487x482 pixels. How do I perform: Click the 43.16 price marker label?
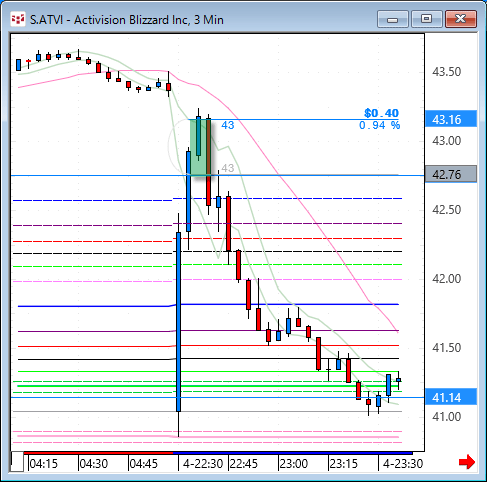pyautogui.click(x=451, y=119)
